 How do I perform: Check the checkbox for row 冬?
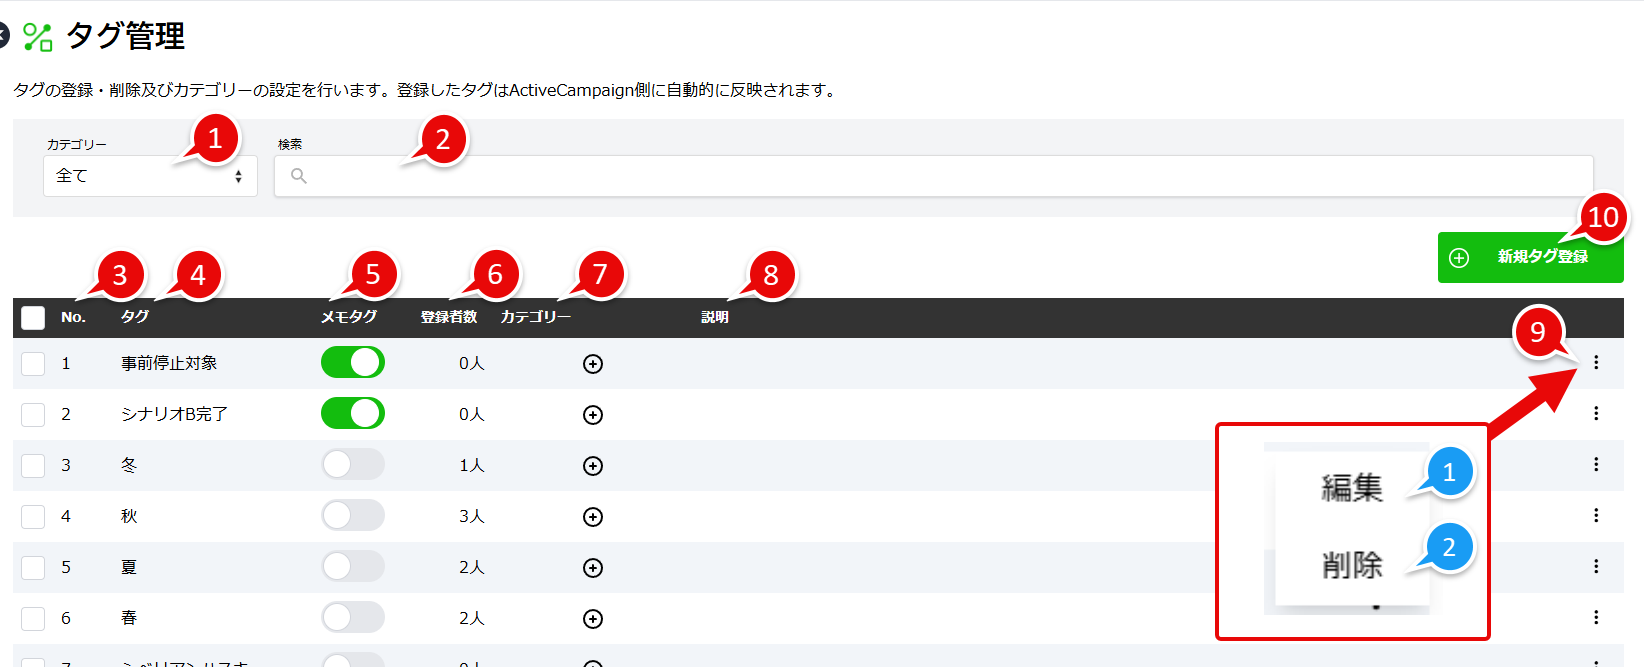pyautogui.click(x=33, y=465)
